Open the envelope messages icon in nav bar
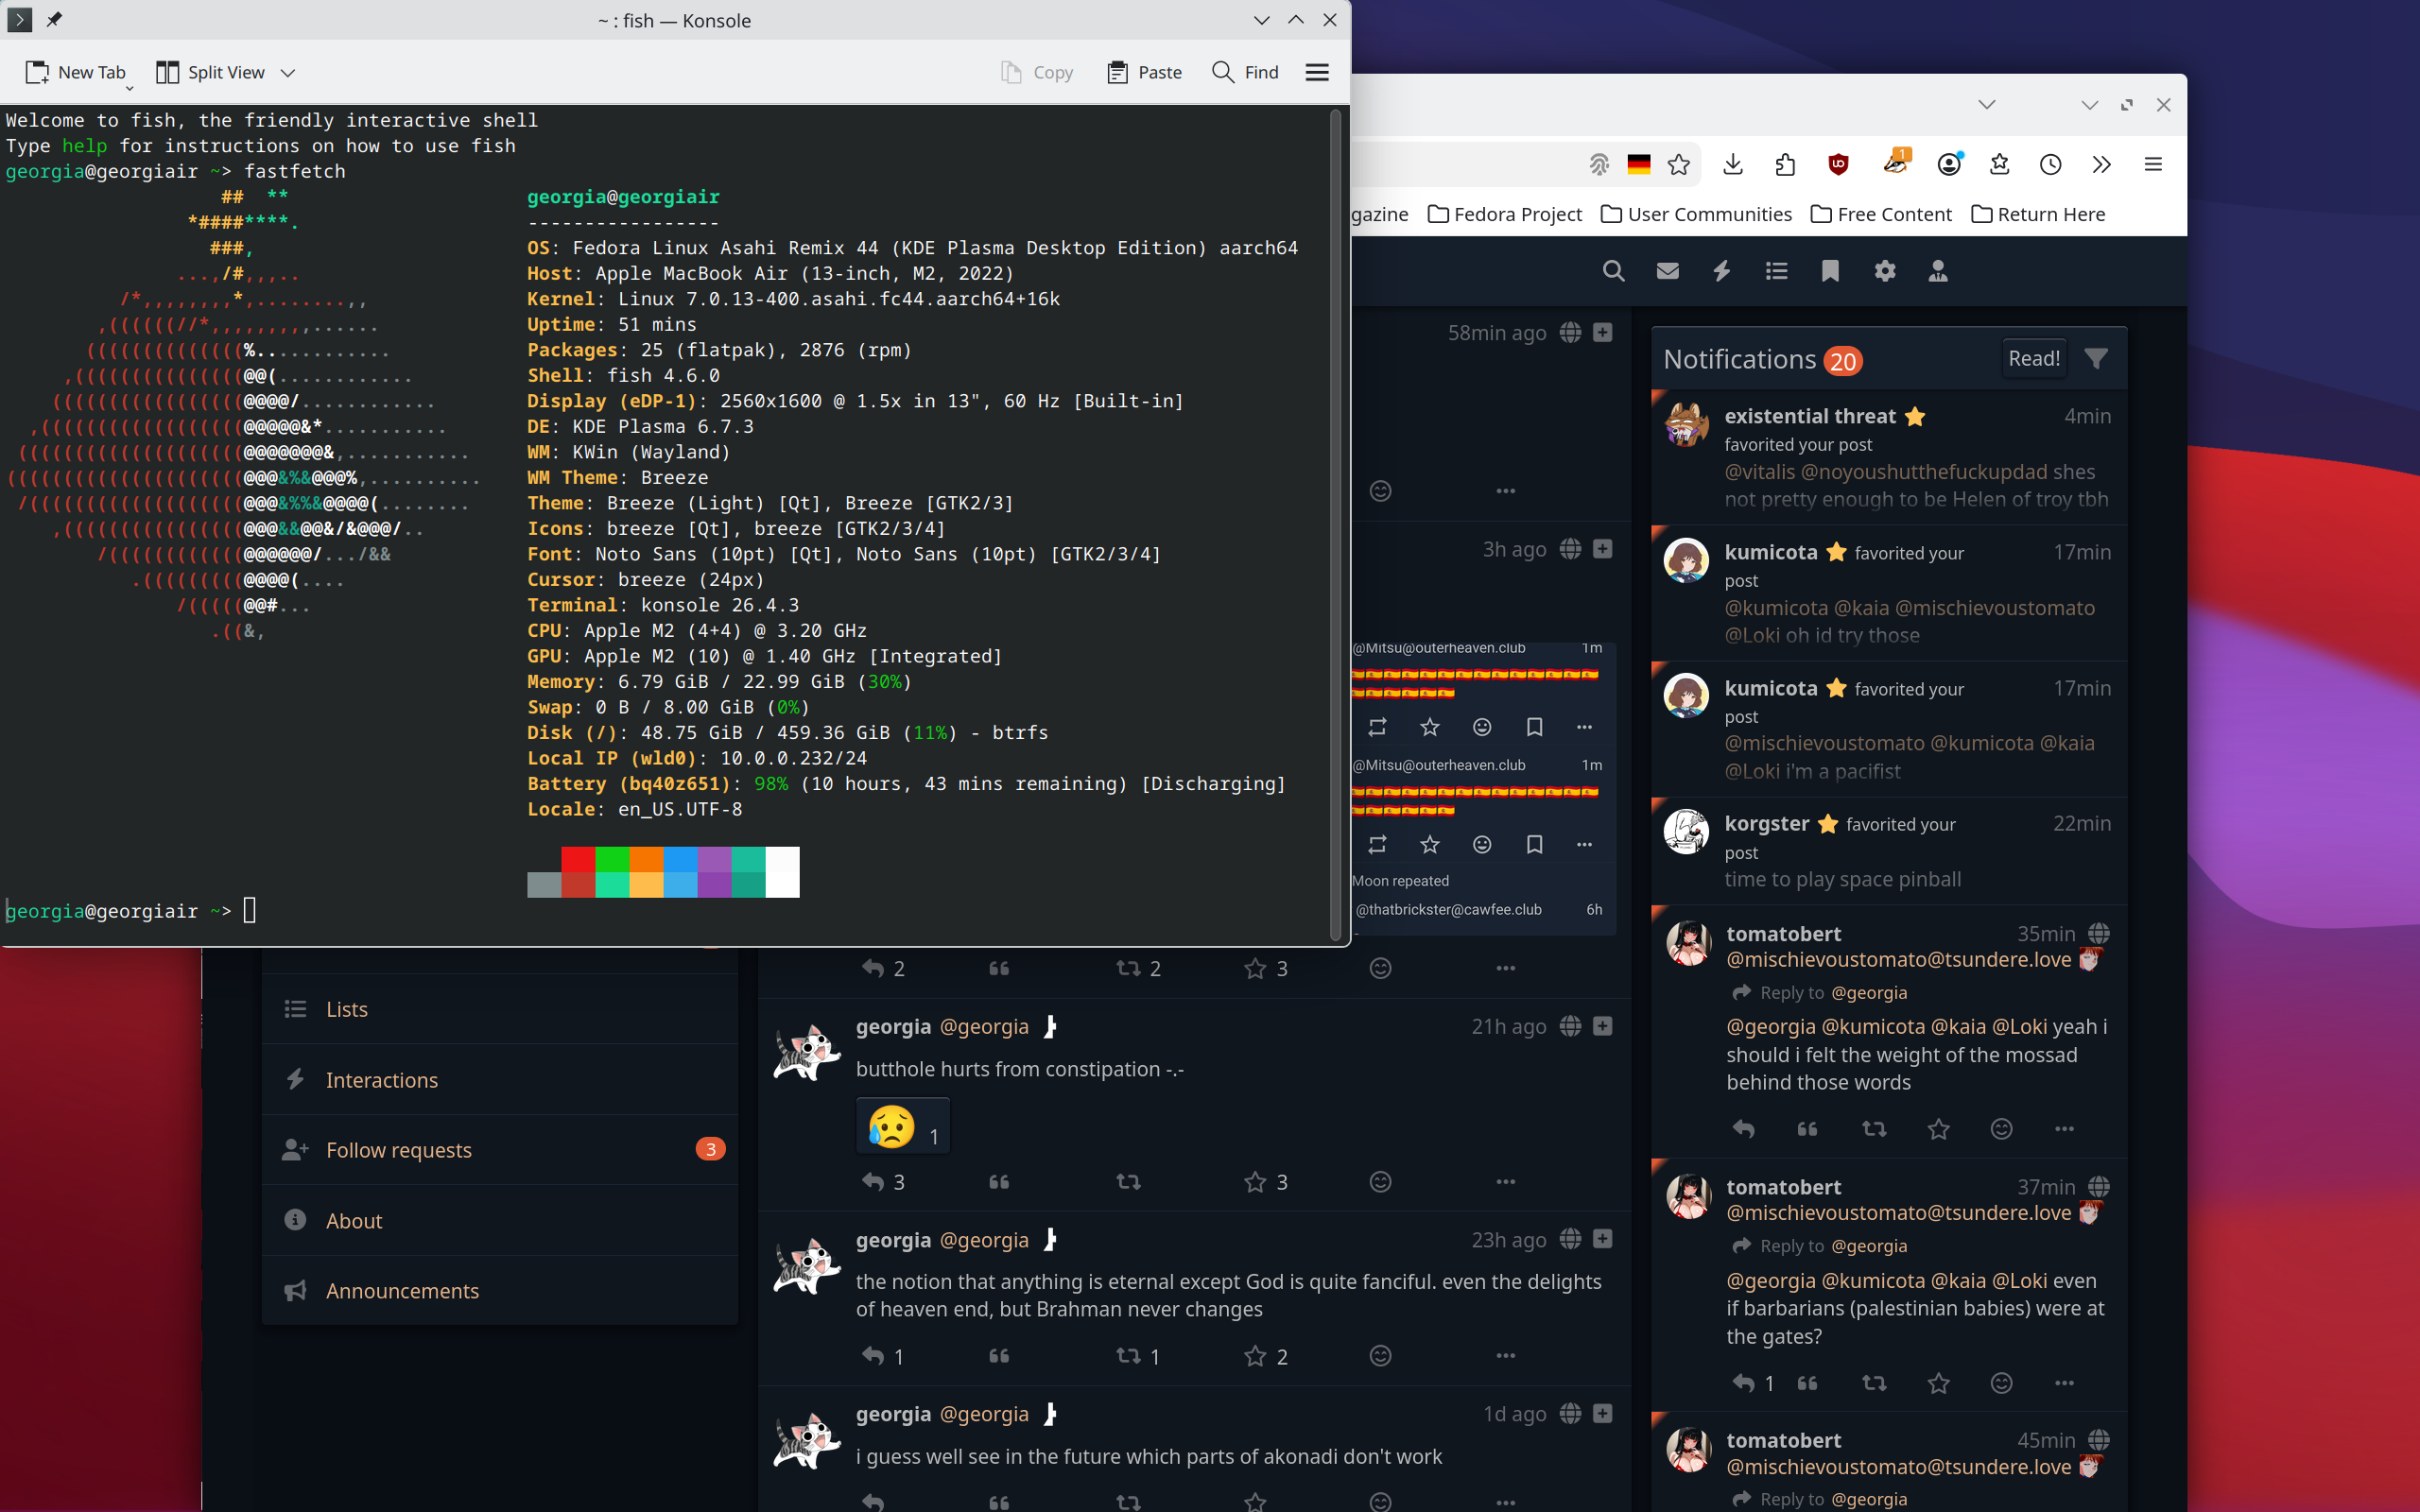2420x1512 pixels. 1667,271
